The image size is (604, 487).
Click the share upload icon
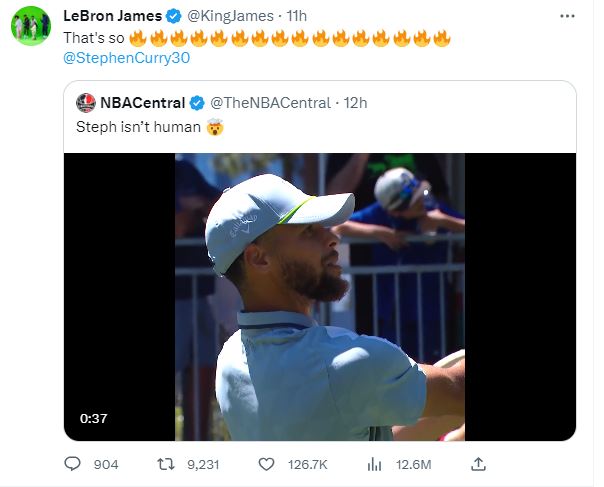(x=478, y=464)
